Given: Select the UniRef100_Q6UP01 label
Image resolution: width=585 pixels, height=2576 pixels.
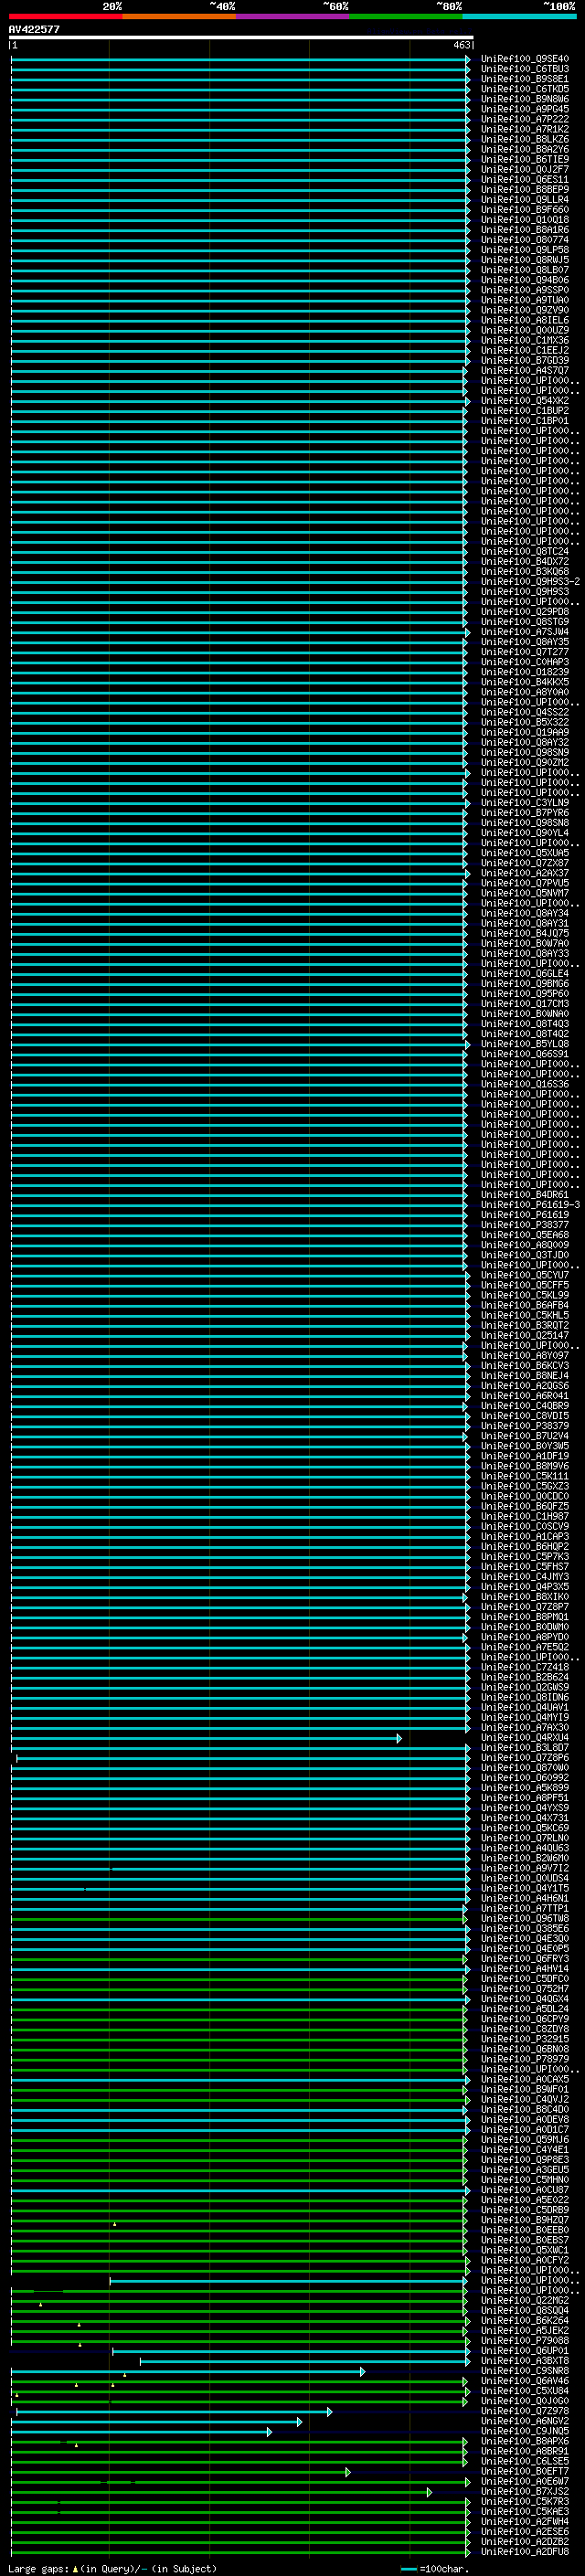Looking at the screenshot, I should coord(524,2351).
